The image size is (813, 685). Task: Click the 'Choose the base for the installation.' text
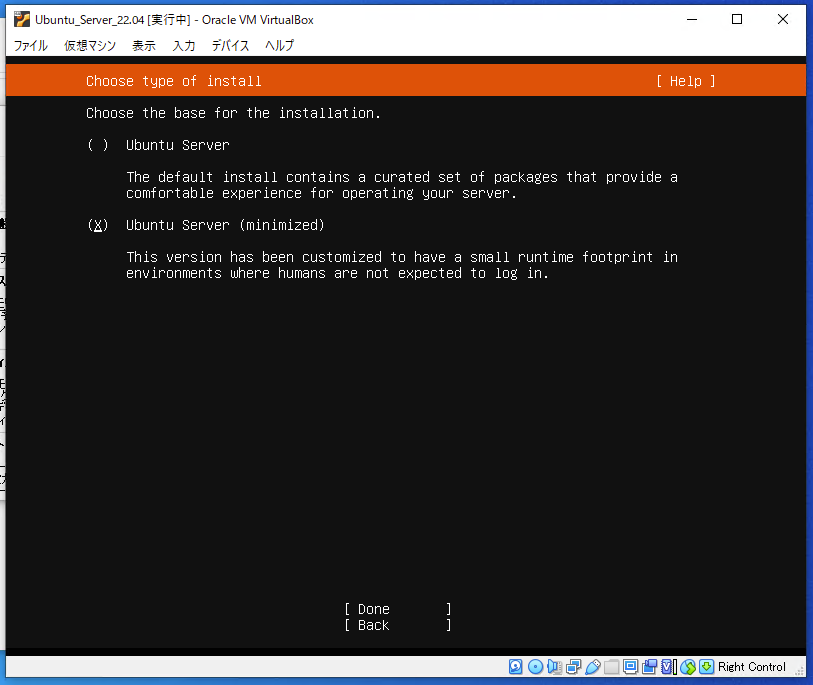(x=233, y=113)
